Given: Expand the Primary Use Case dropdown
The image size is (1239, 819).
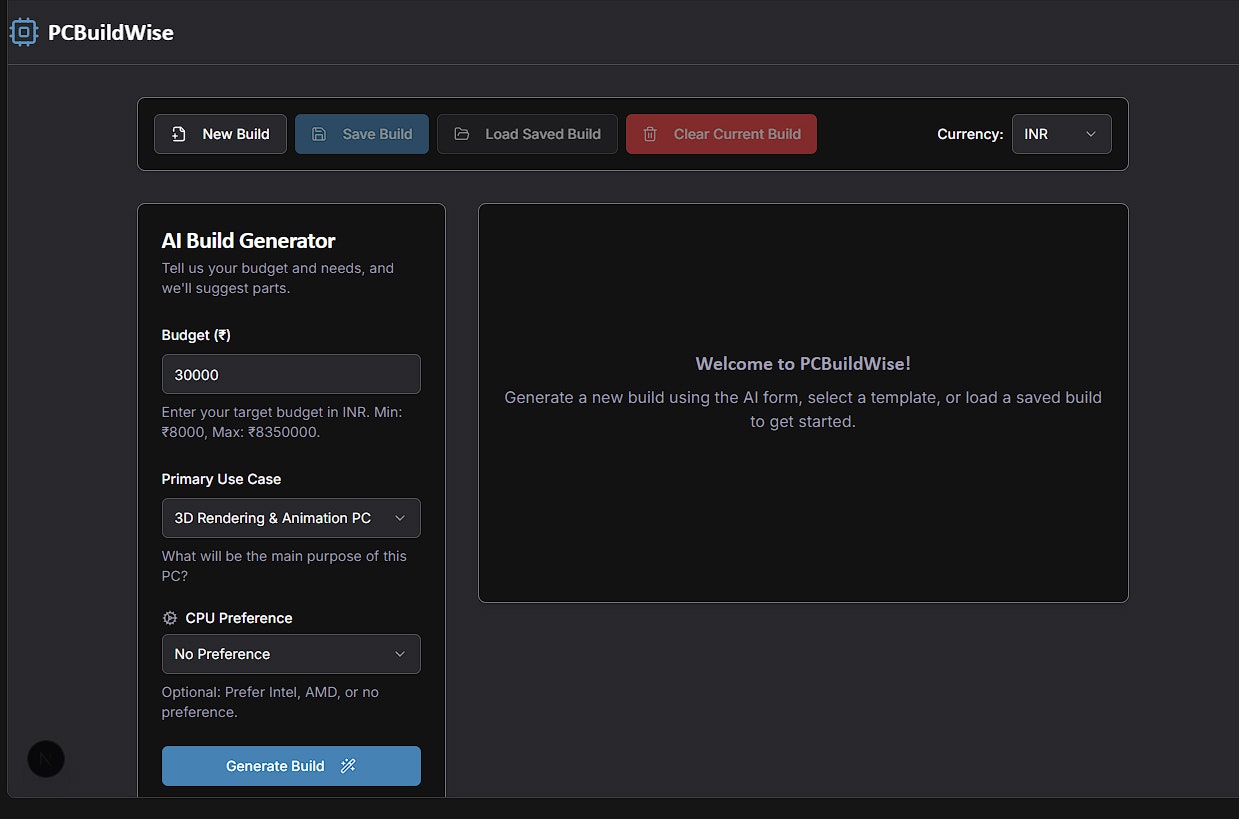Looking at the screenshot, I should [291, 518].
